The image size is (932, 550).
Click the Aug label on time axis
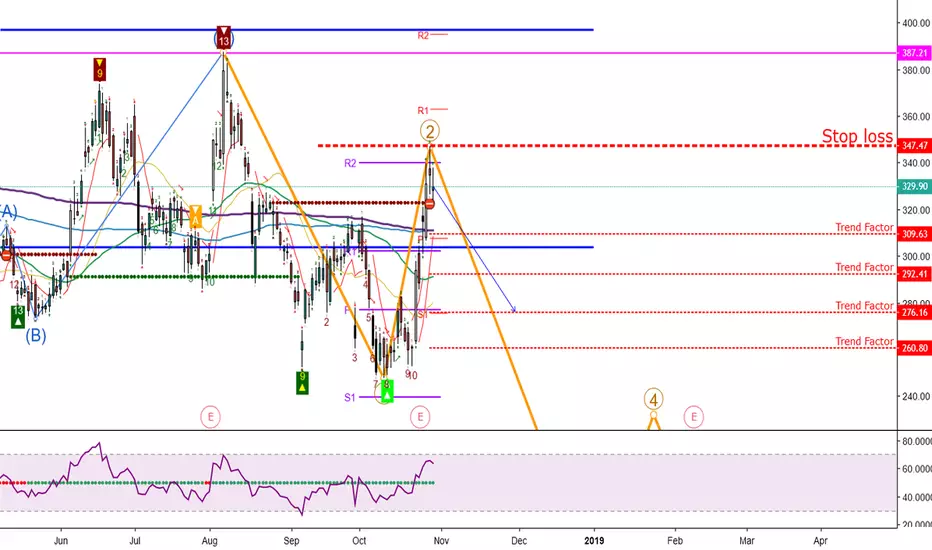[209, 540]
